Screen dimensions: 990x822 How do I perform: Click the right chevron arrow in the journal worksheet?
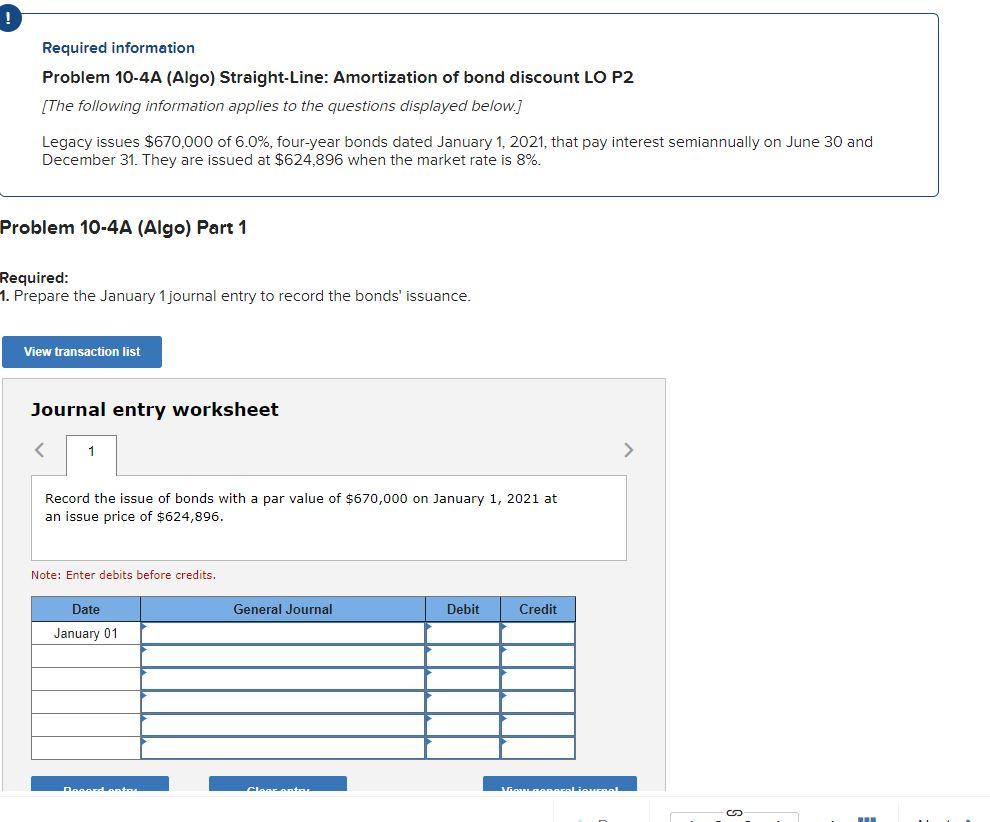(629, 450)
